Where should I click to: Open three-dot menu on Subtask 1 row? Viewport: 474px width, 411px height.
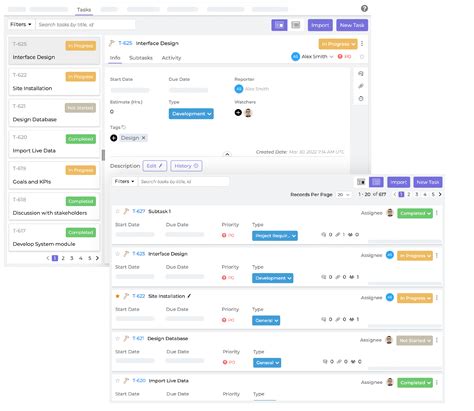[437, 213]
